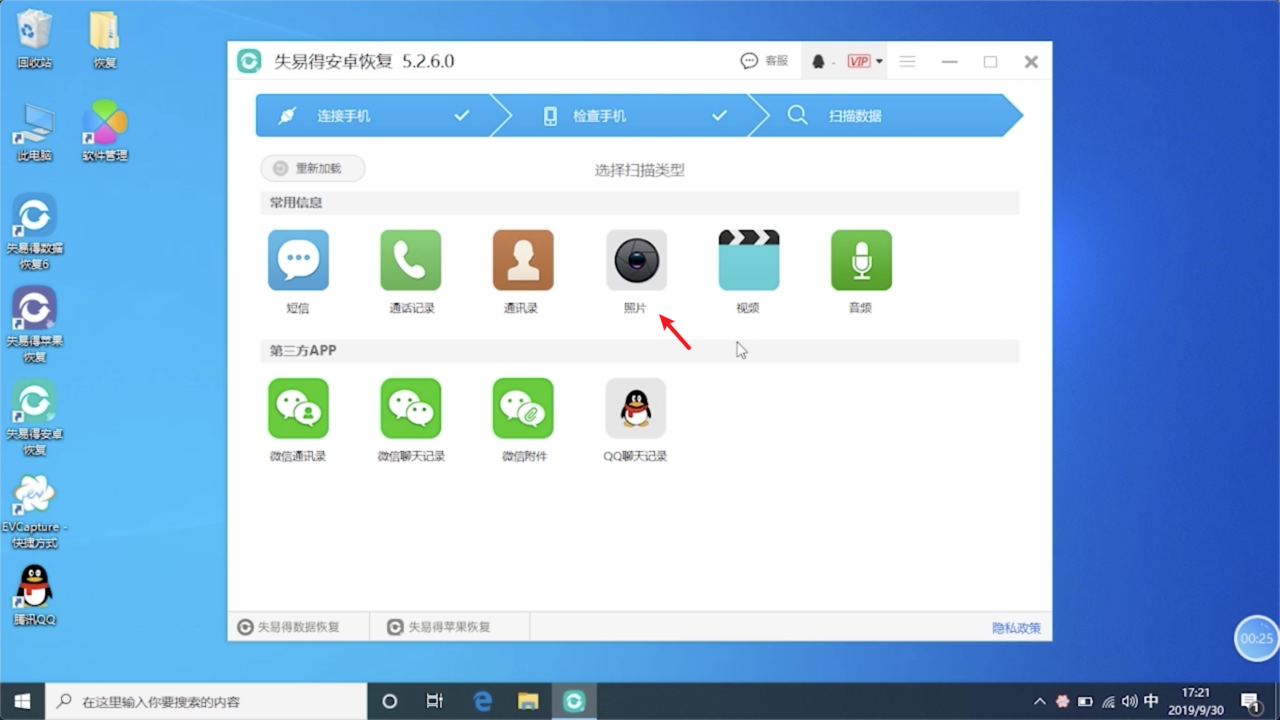
Task: Switch to 失易得苹果恢复 bottom link
Action: [440, 627]
